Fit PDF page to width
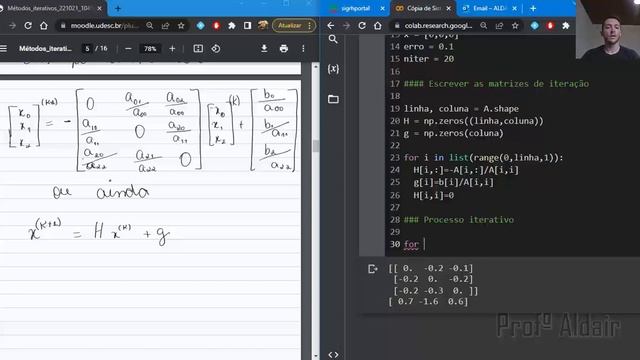The image size is (640, 360). [x=198, y=49]
